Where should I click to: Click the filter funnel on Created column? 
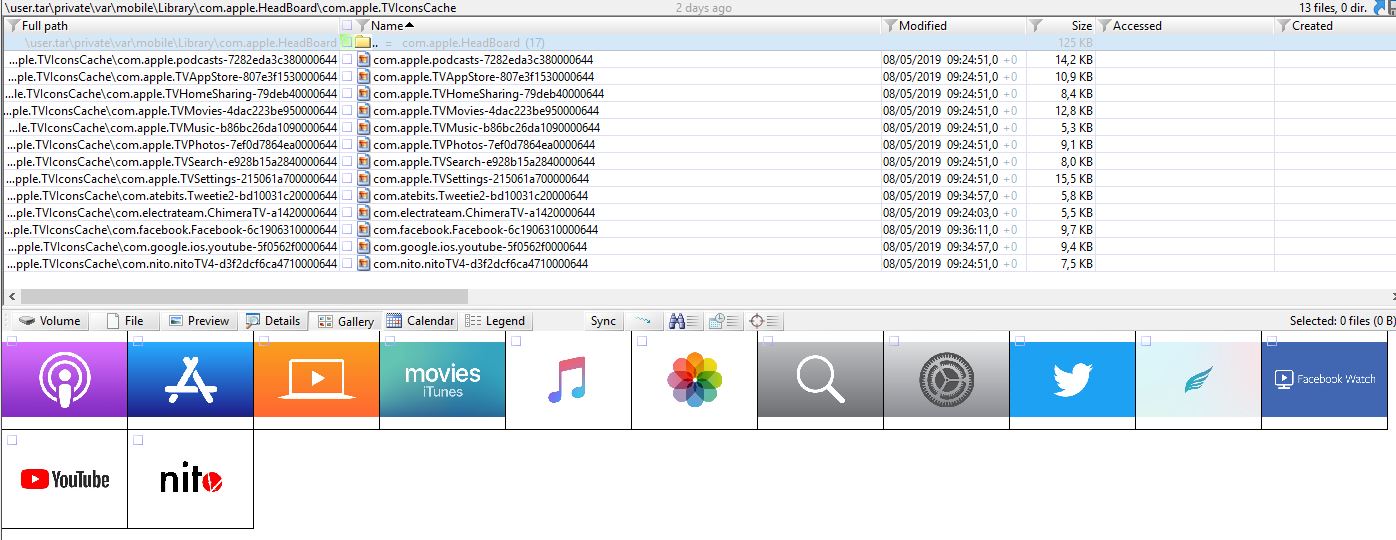coord(1283,26)
